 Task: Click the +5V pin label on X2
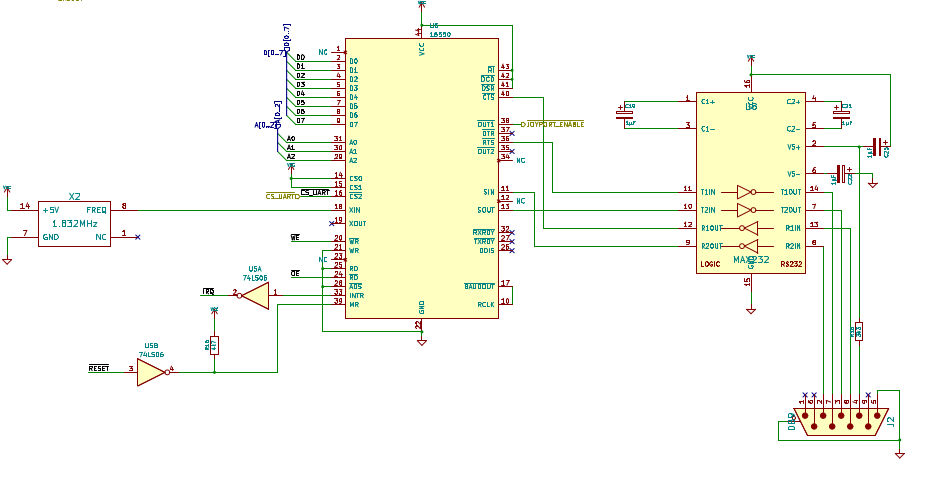point(51,210)
